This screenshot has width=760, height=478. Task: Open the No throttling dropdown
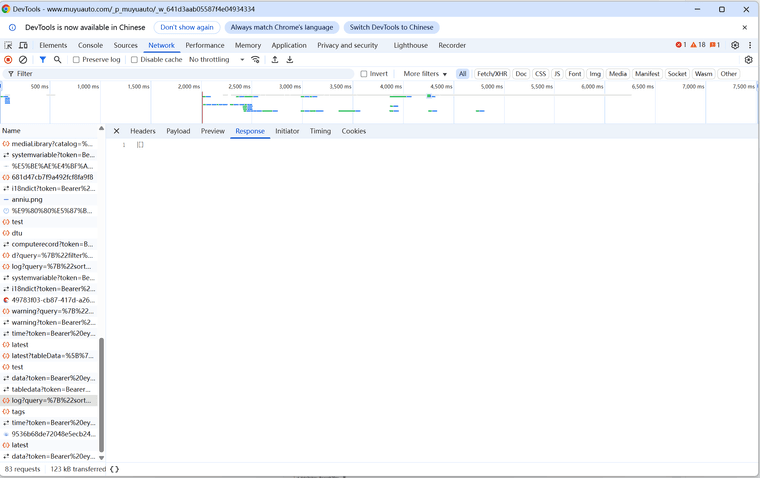(x=217, y=60)
